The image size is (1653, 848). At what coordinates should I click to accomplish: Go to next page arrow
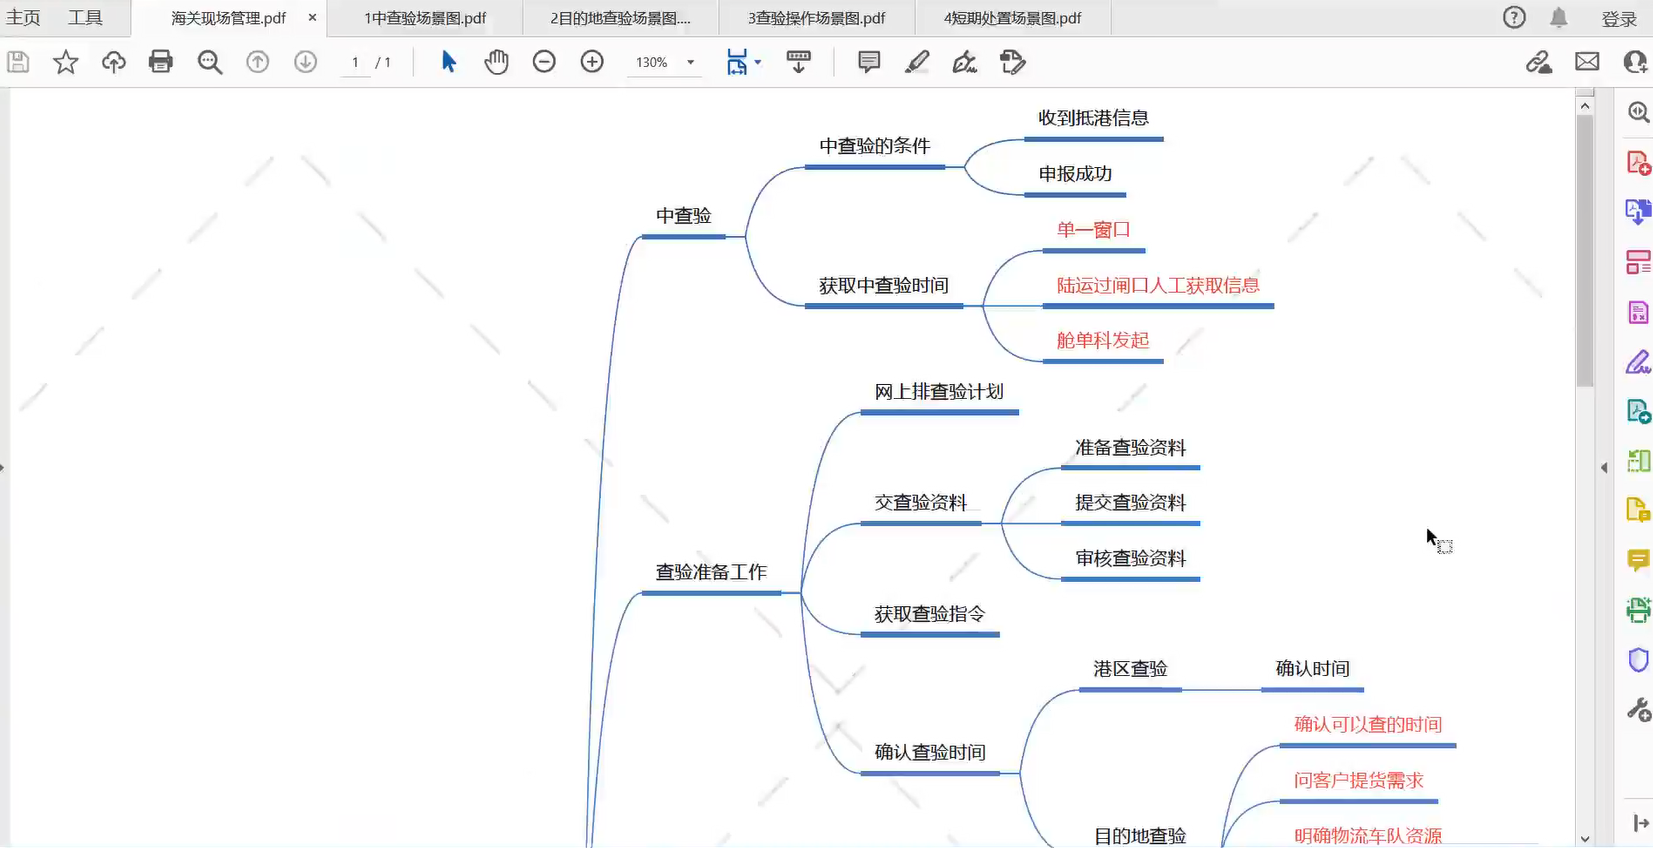tap(306, 62)
